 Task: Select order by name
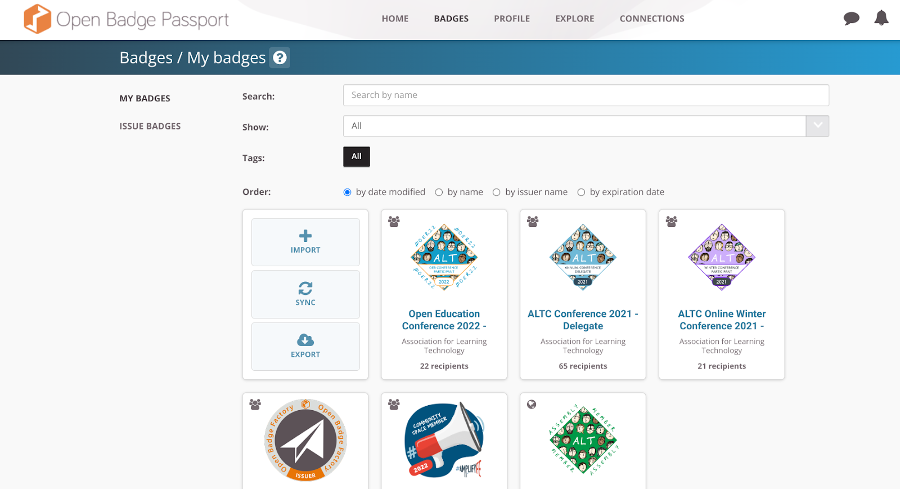[439, 192]
